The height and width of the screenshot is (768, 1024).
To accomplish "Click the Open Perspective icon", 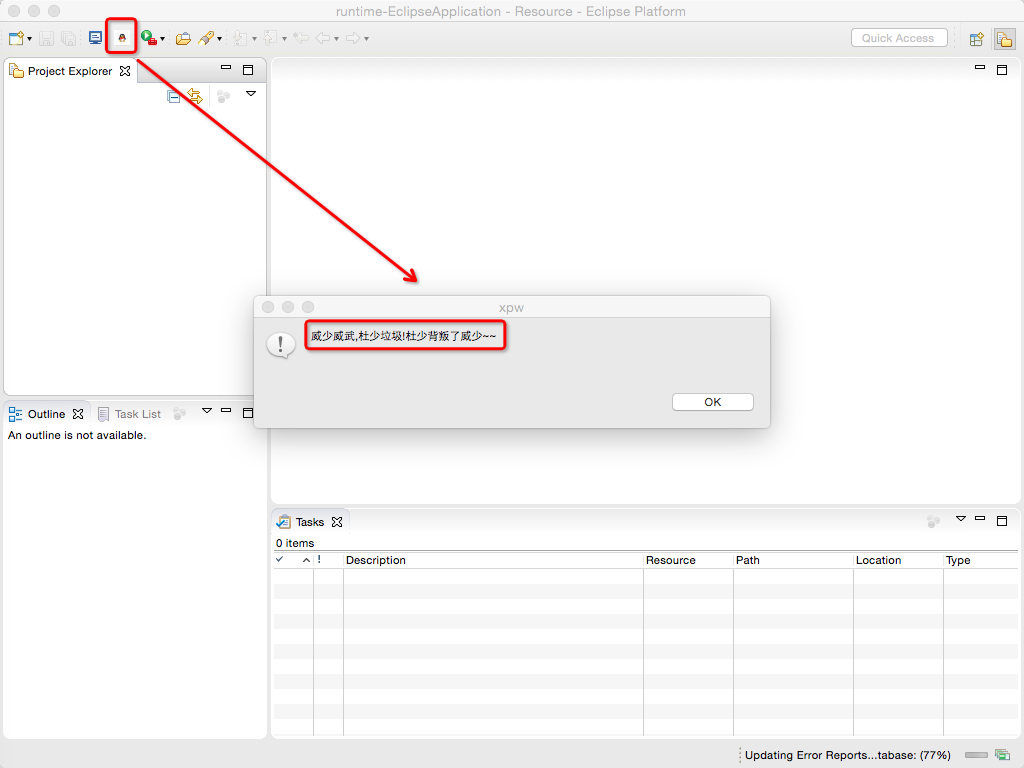I will tap(976, 39).
